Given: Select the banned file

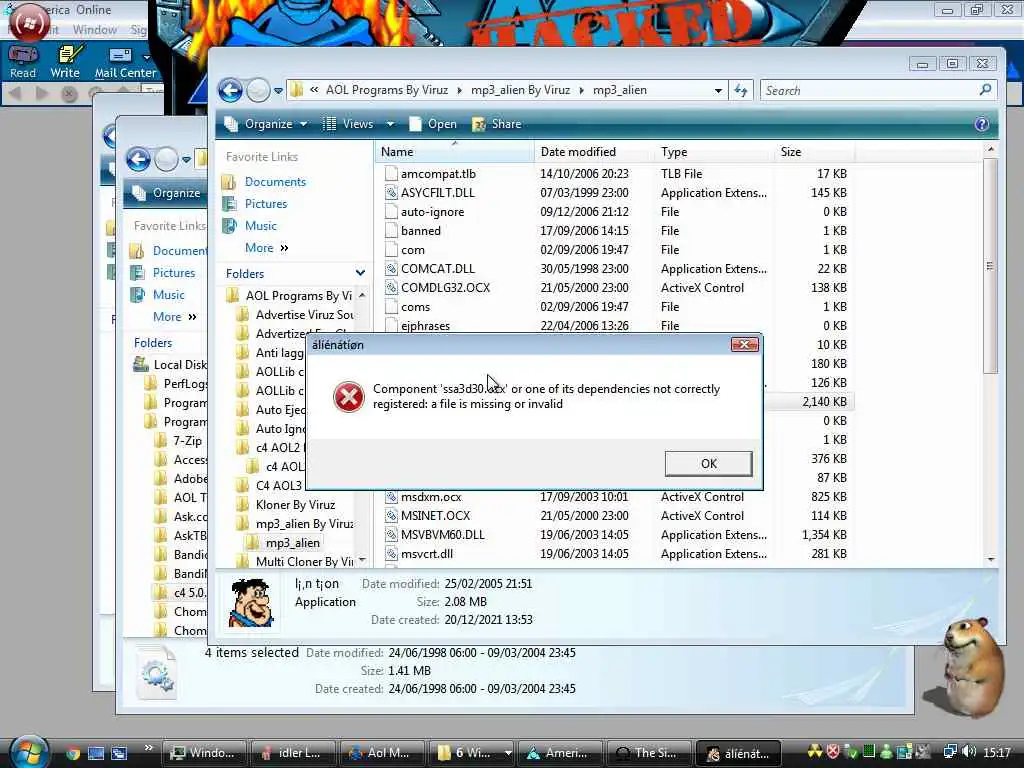Looking at the screenshot, I should pyautogui.click(x=421, y=231).
